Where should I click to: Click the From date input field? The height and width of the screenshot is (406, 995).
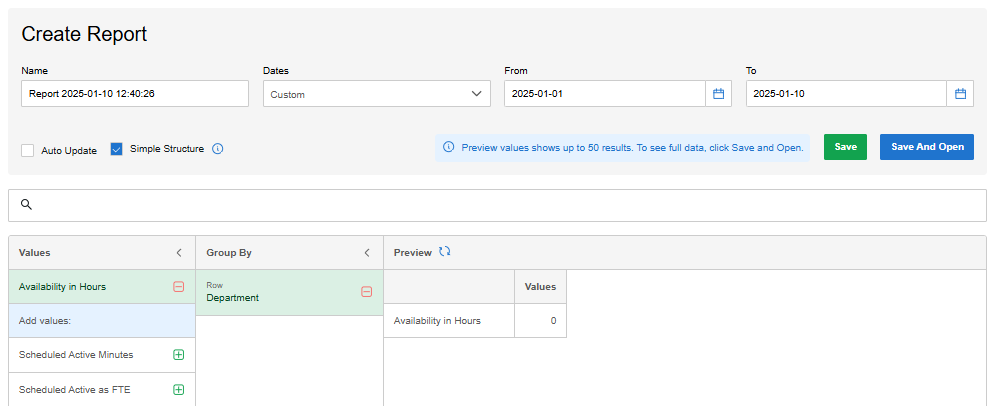[x=605, y=94]
